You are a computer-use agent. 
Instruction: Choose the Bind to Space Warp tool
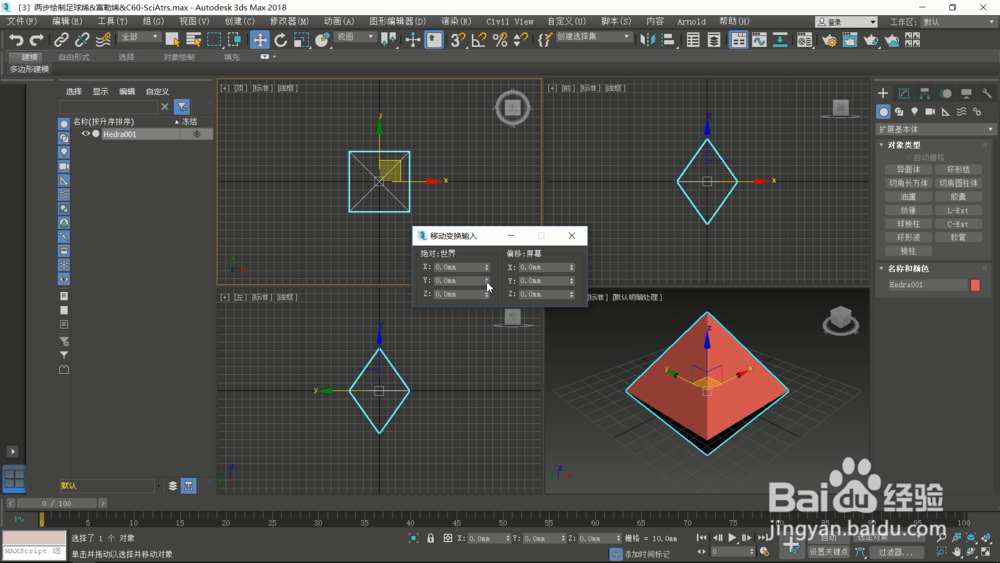(103, 40)
